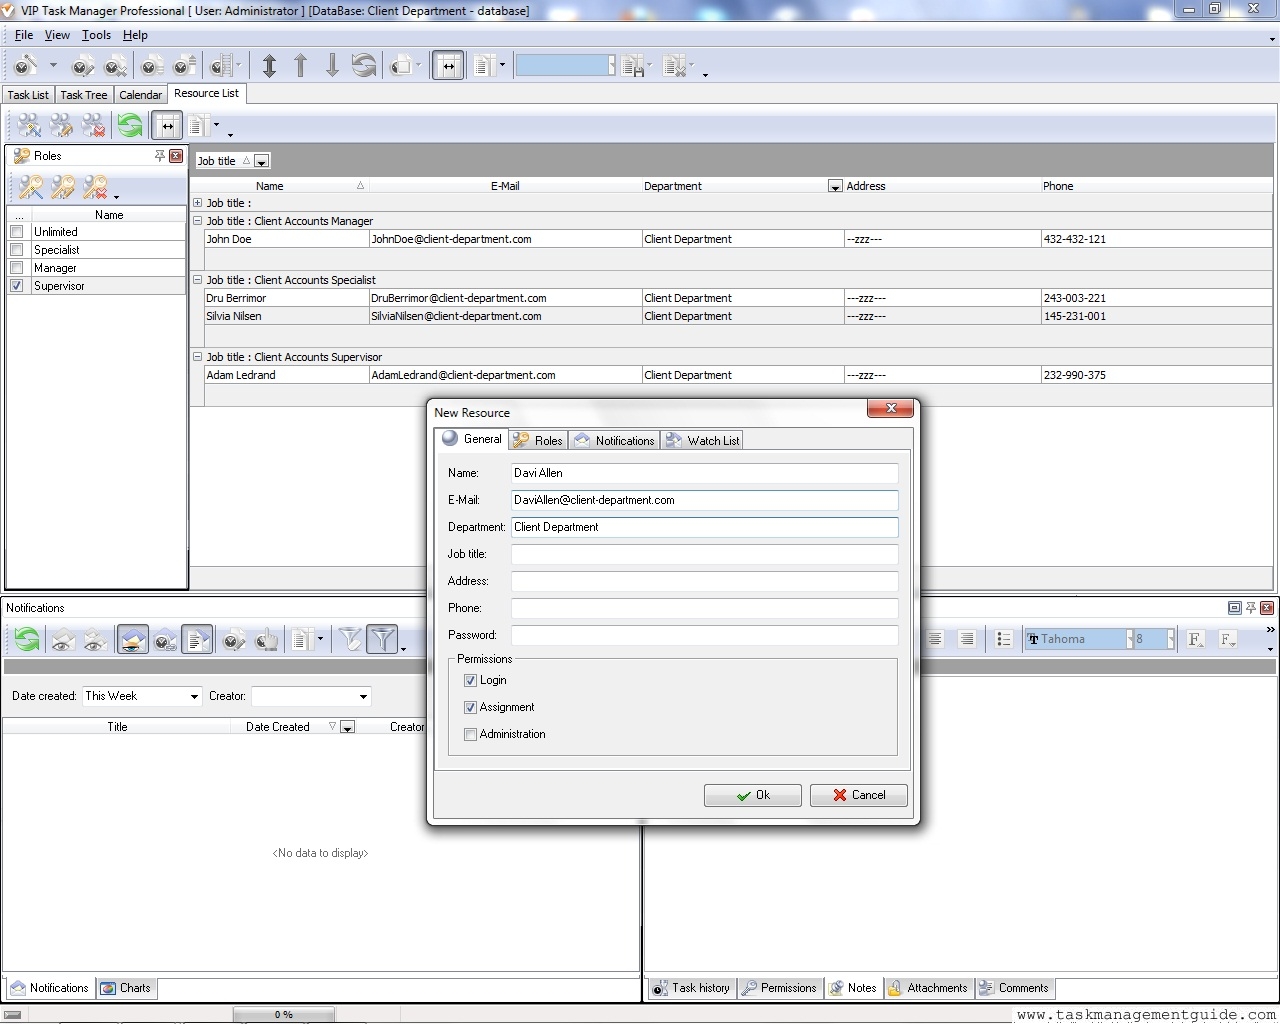The height and width of the screenshot is (1024, 1280).
Task: Click the New Role key icon
Action: click(31, 187)
